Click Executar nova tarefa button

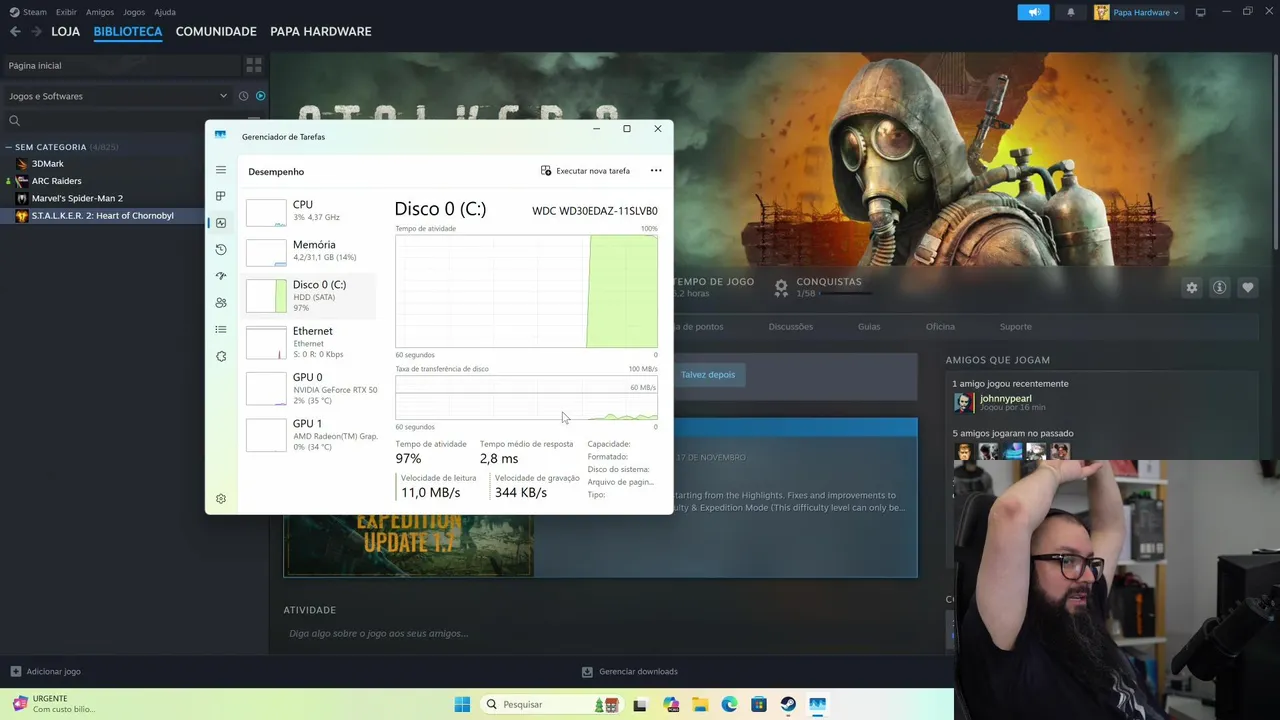tap(585, 171)
